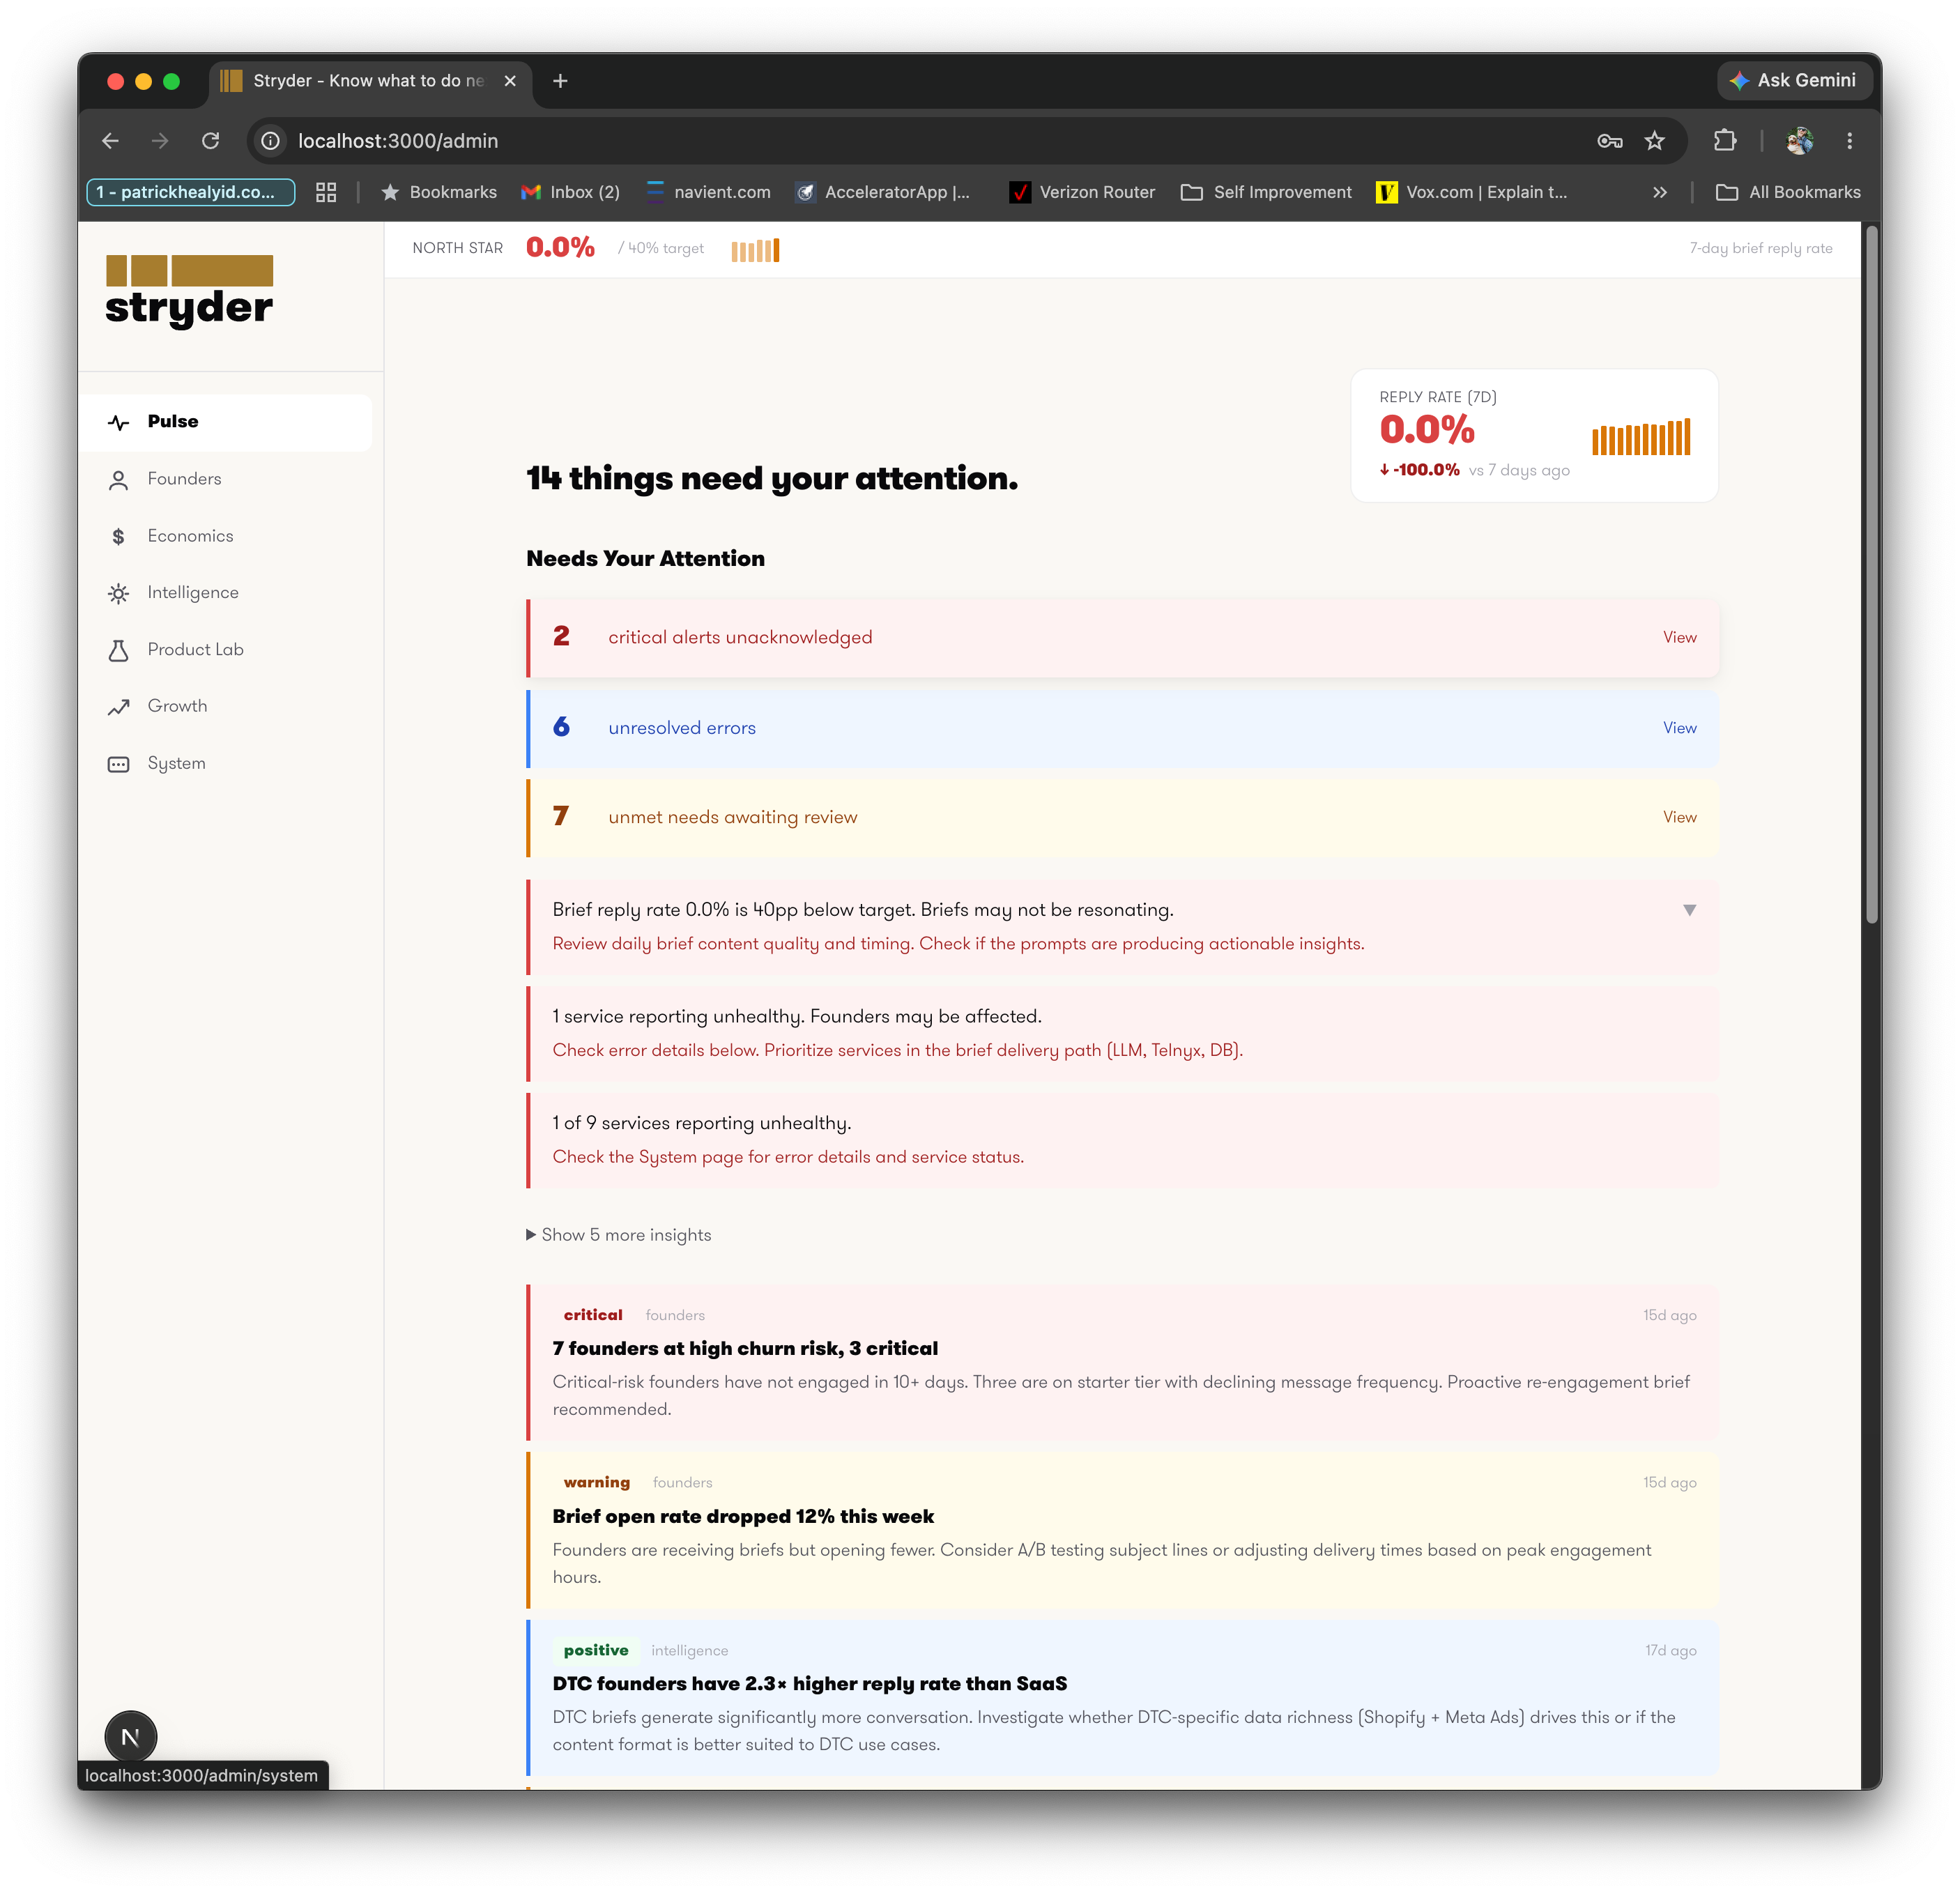Click the critical severity tag
Image resolution: width=1960 pixels, height=1893 pixels.
[x=593, y=1316]
